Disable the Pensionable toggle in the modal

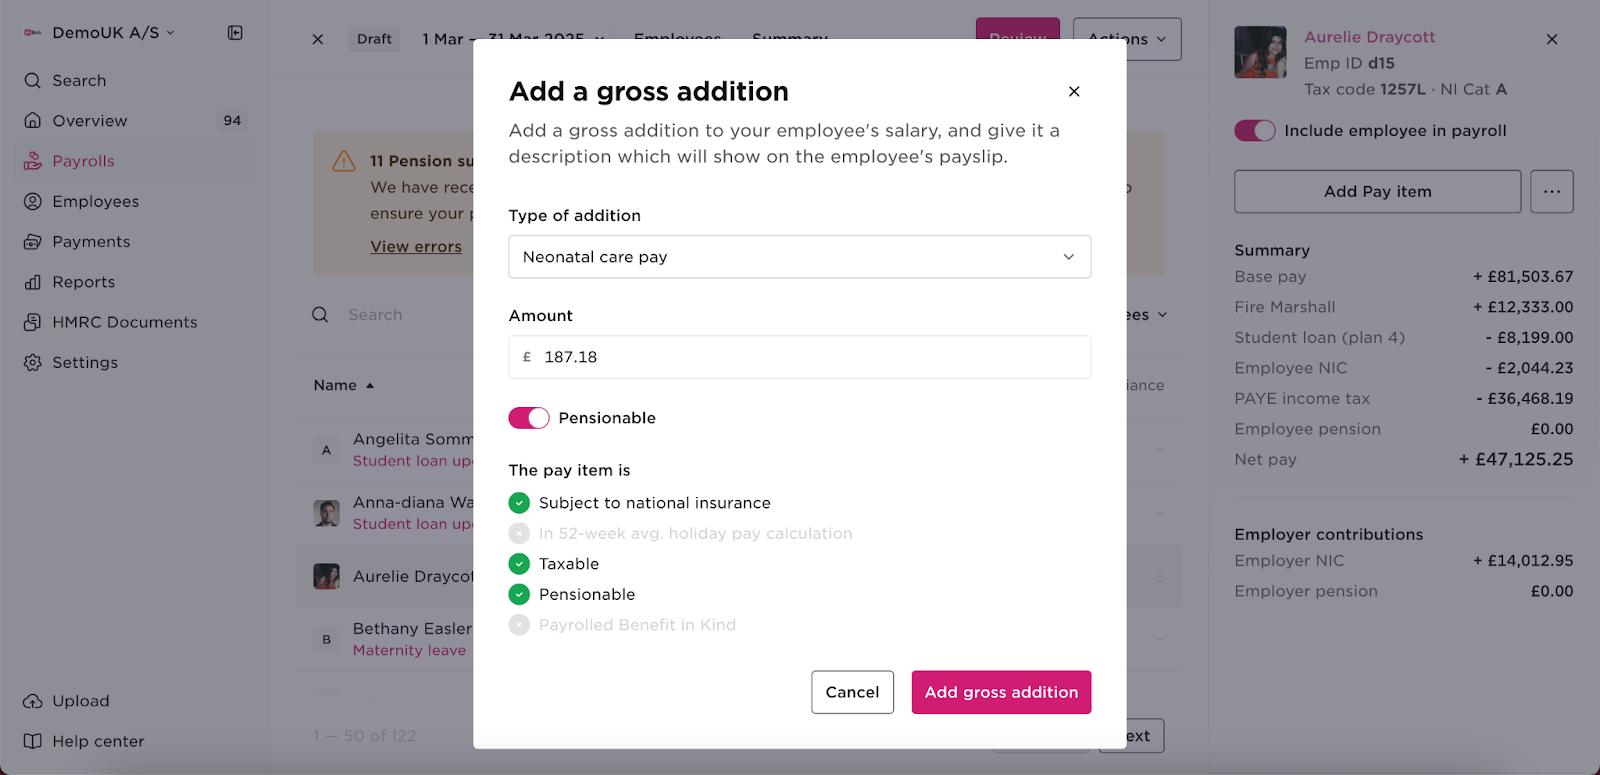[x=529, y=417]
